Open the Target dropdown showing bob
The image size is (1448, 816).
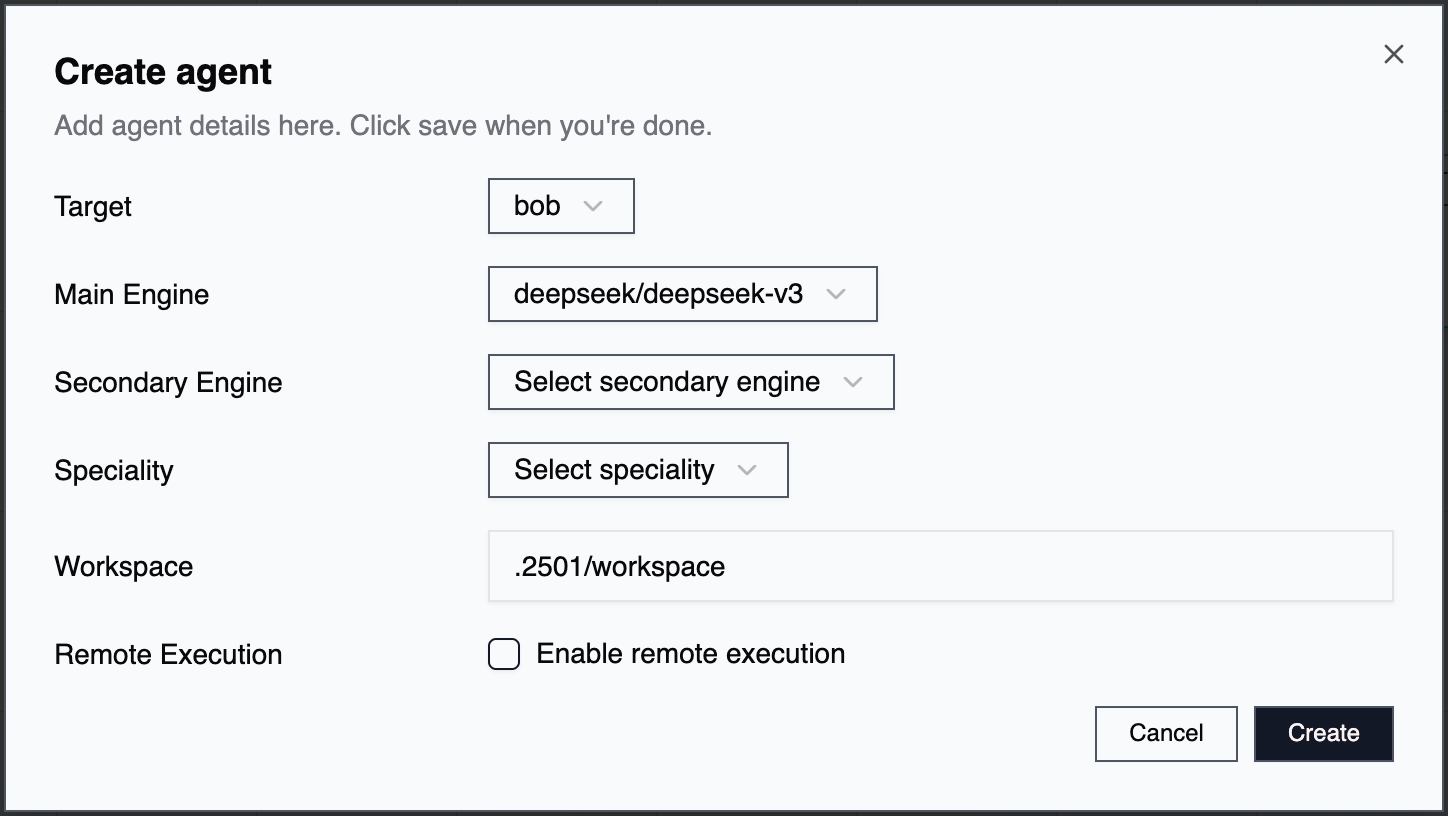[x=560, y=206]
